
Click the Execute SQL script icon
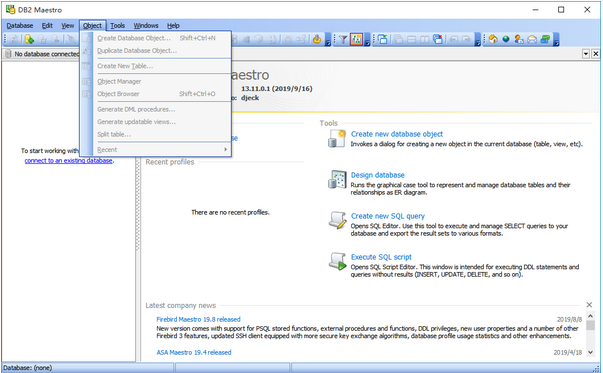(338, 261)
